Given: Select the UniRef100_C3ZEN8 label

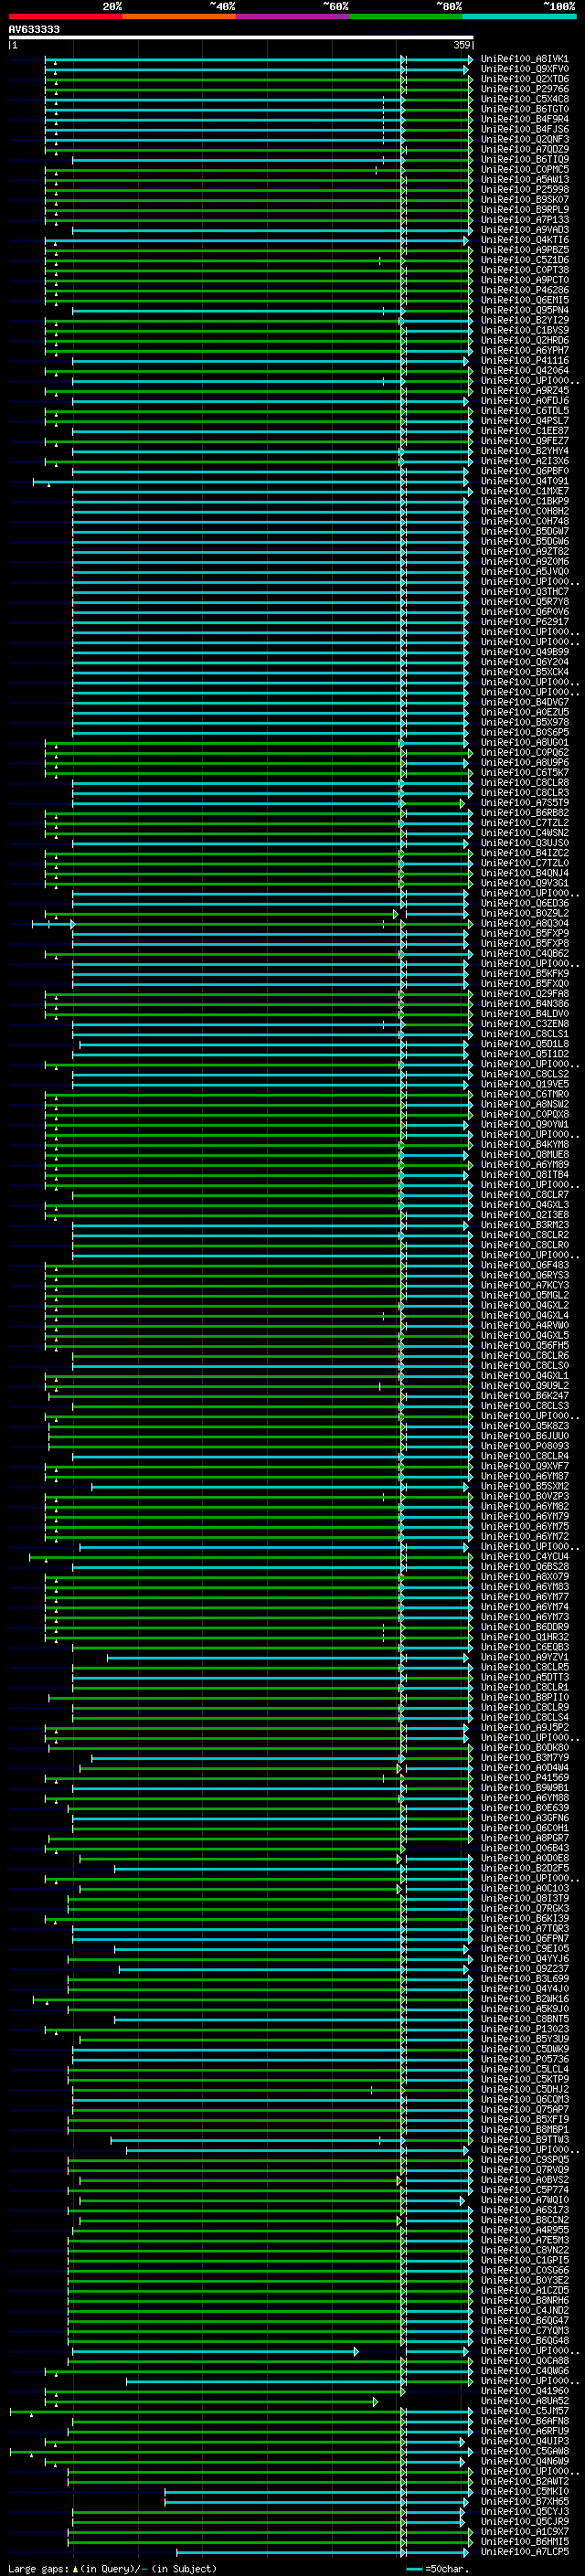Looking at the screenshot, I should 524,1024.
